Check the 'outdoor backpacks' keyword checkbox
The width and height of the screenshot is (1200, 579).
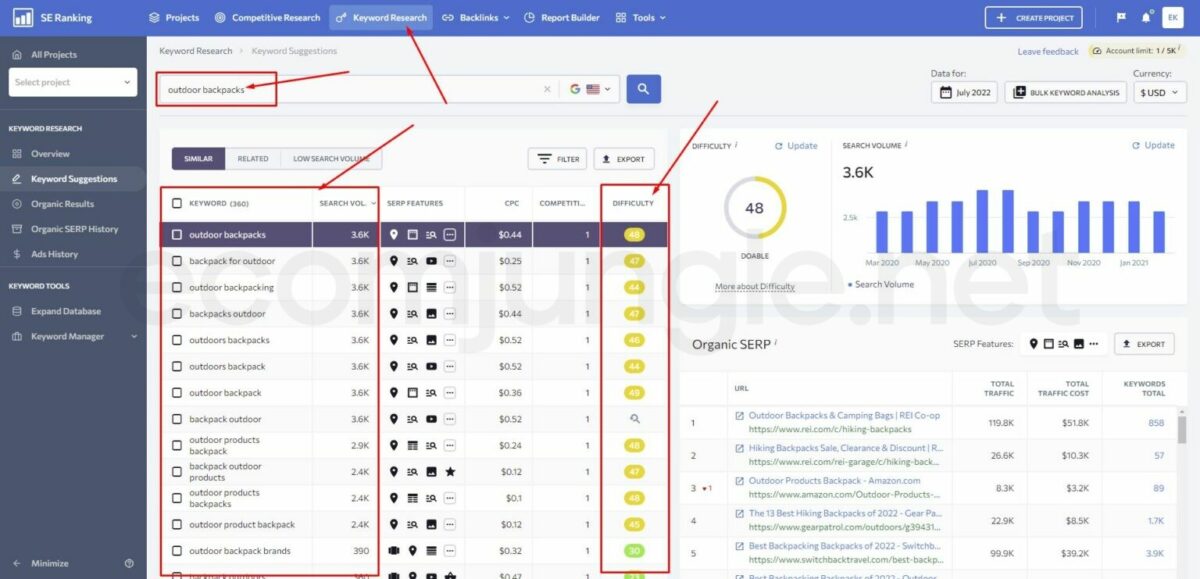177,235
